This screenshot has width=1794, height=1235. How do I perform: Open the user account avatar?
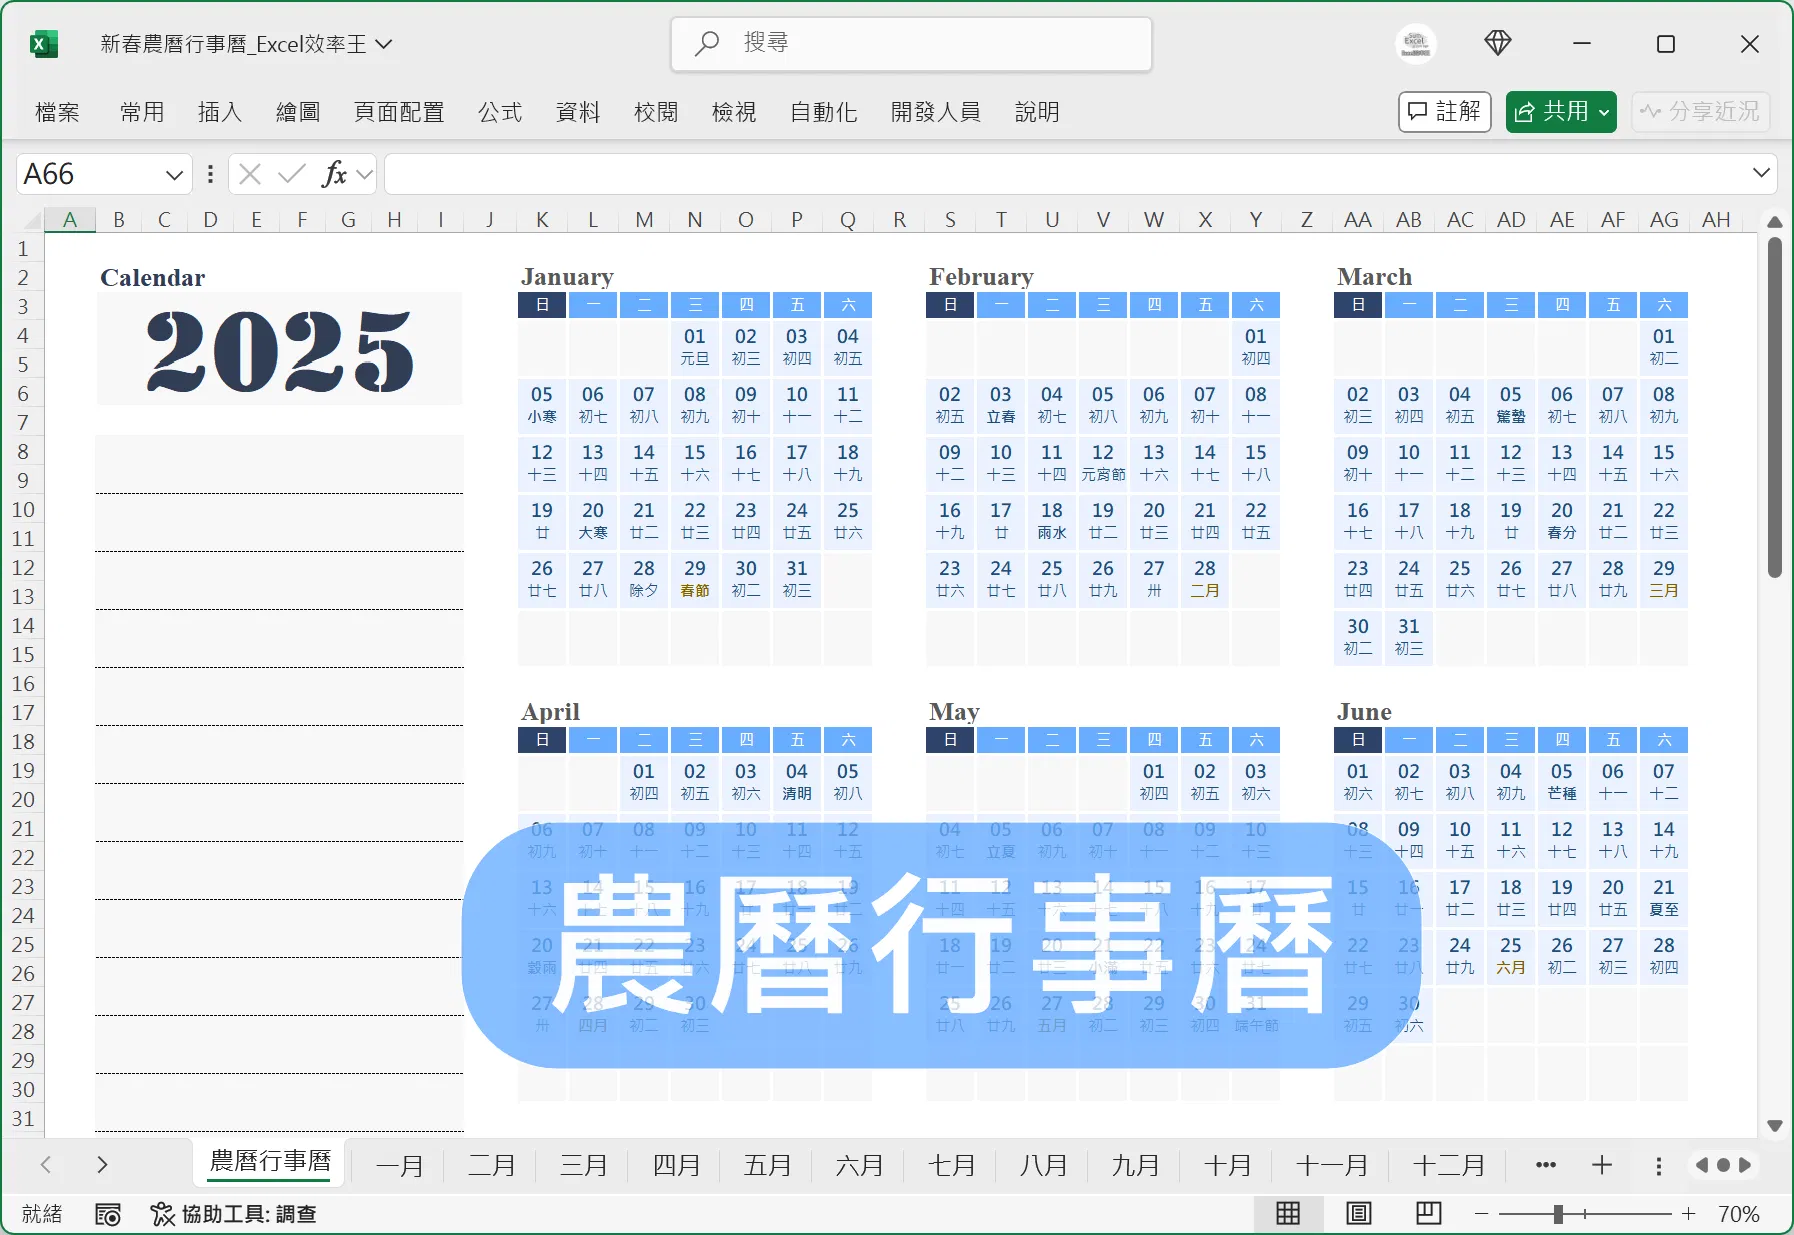(1415, 43)
